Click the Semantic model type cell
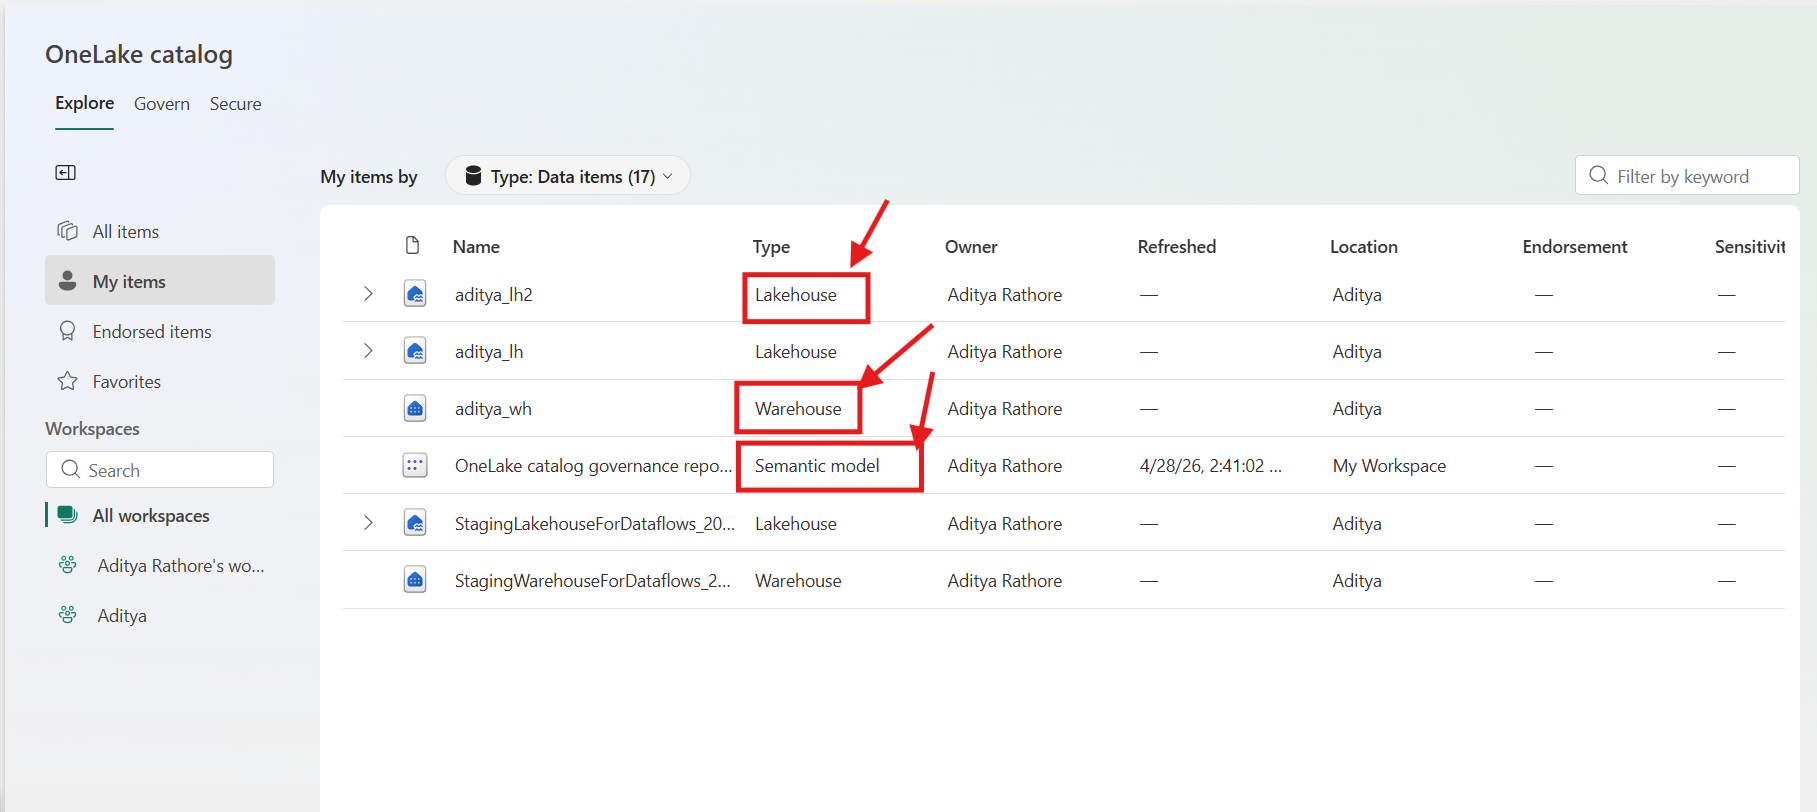The image size is (1817, 812). (x=817, y=466)
